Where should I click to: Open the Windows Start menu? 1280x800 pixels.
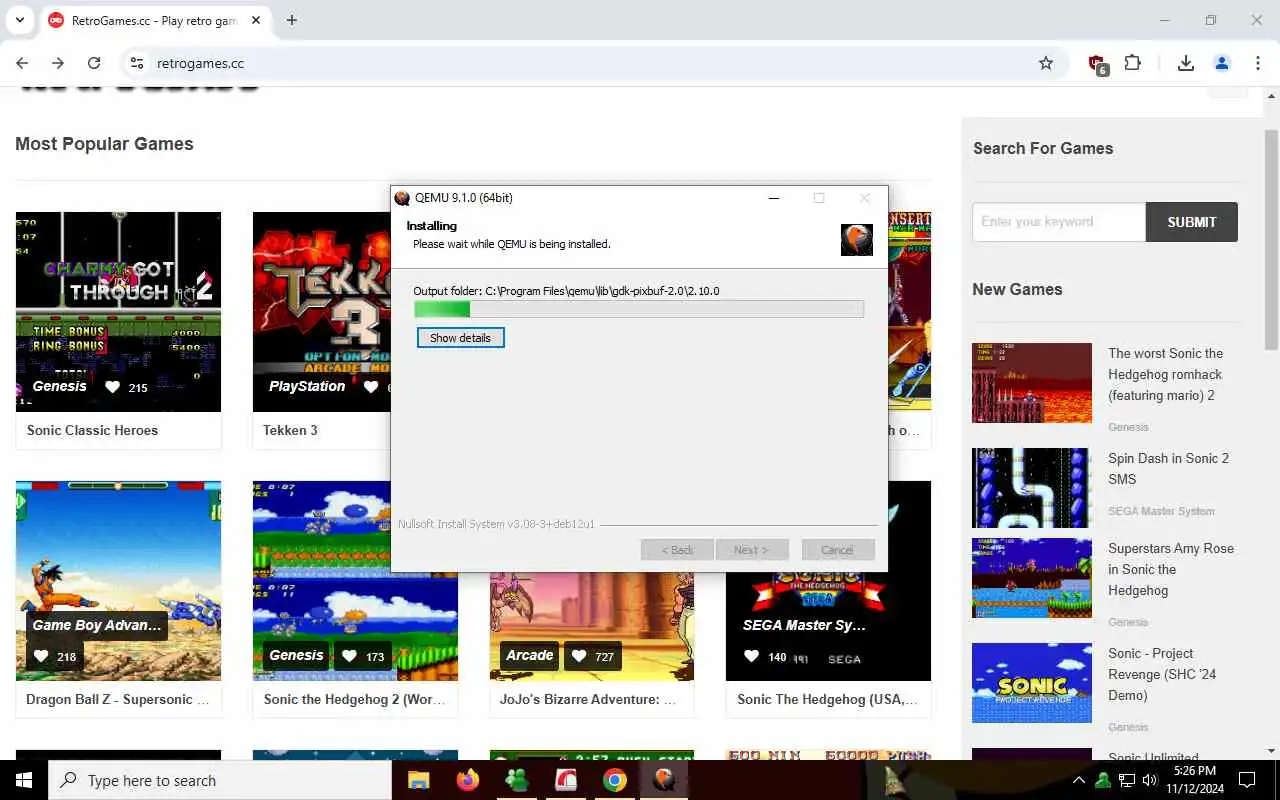click(24, 780)
